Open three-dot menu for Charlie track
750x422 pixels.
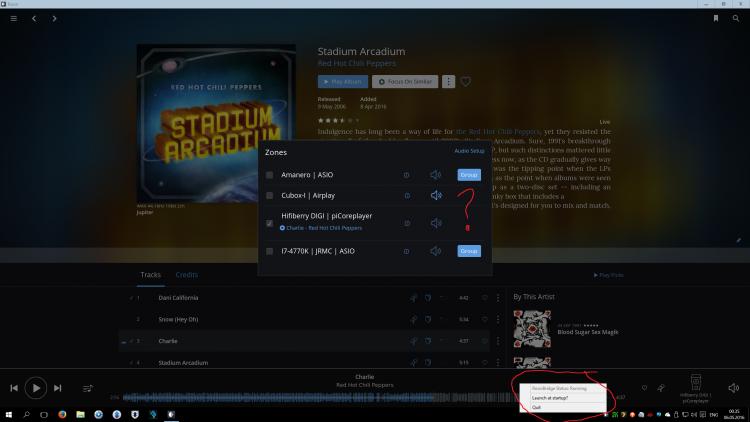pos(498,341)
